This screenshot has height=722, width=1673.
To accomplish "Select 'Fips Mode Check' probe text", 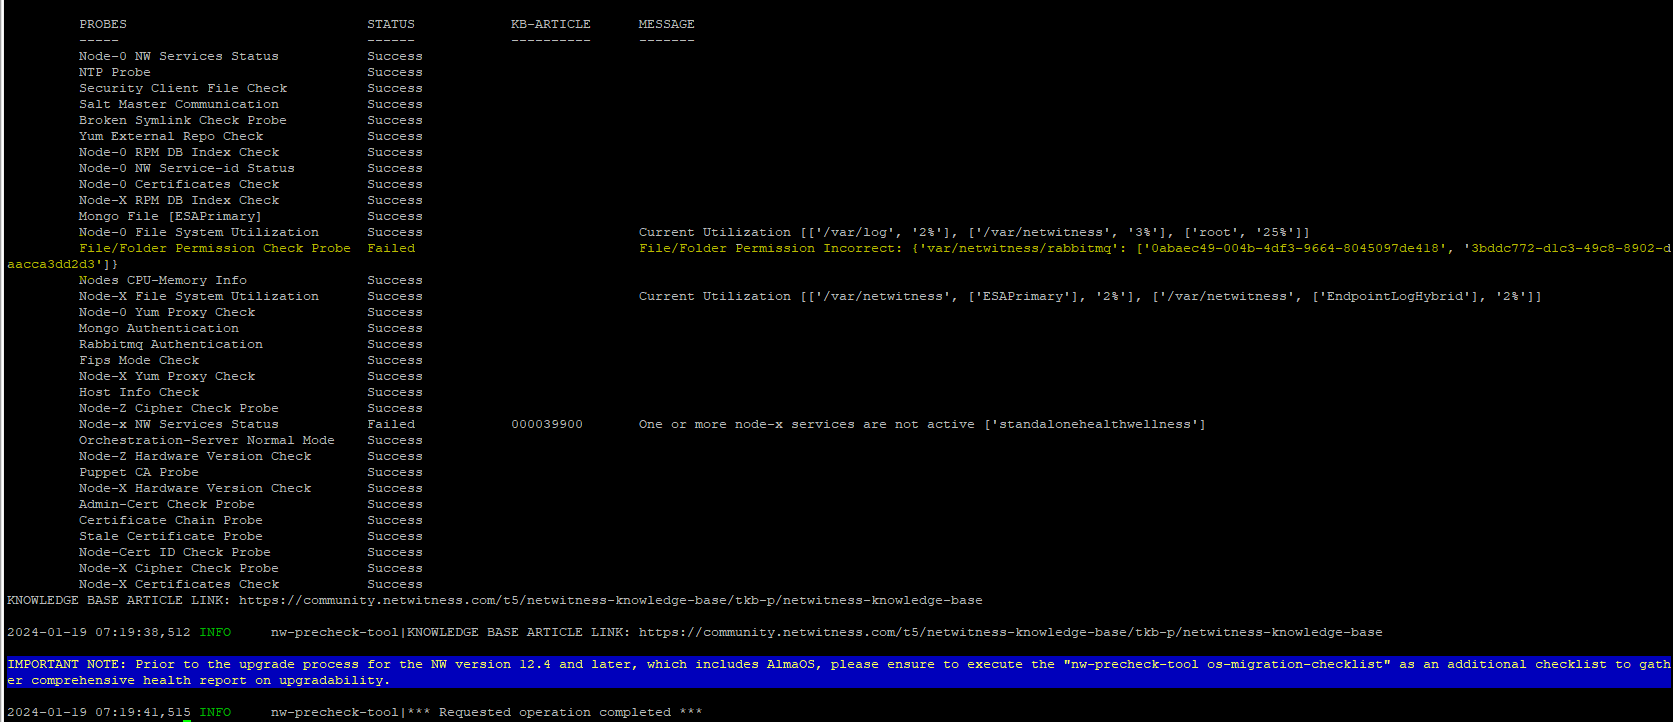I will [x=139, y=360].
